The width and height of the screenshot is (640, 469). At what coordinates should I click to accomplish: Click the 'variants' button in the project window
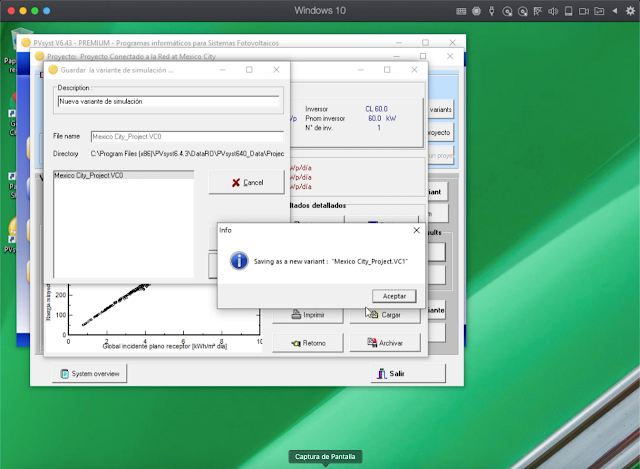(x=440, y=109)
